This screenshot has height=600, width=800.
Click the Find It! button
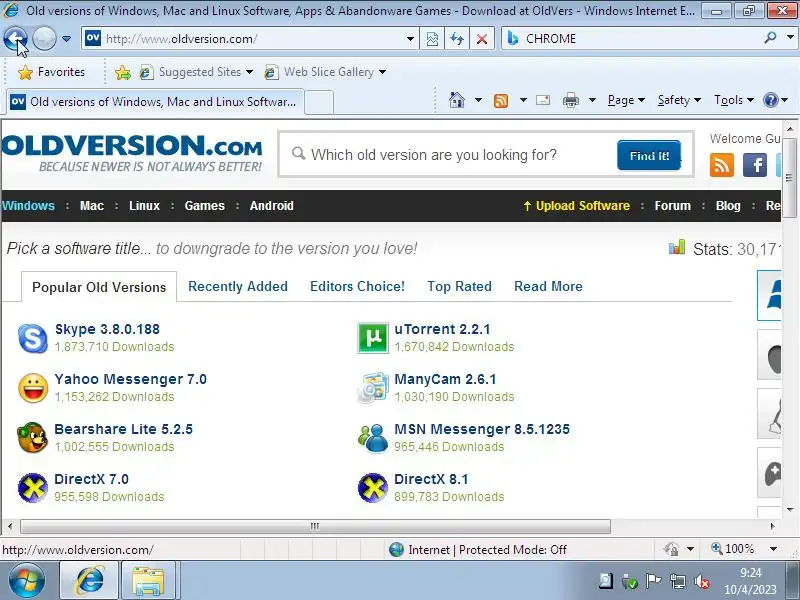649,155
